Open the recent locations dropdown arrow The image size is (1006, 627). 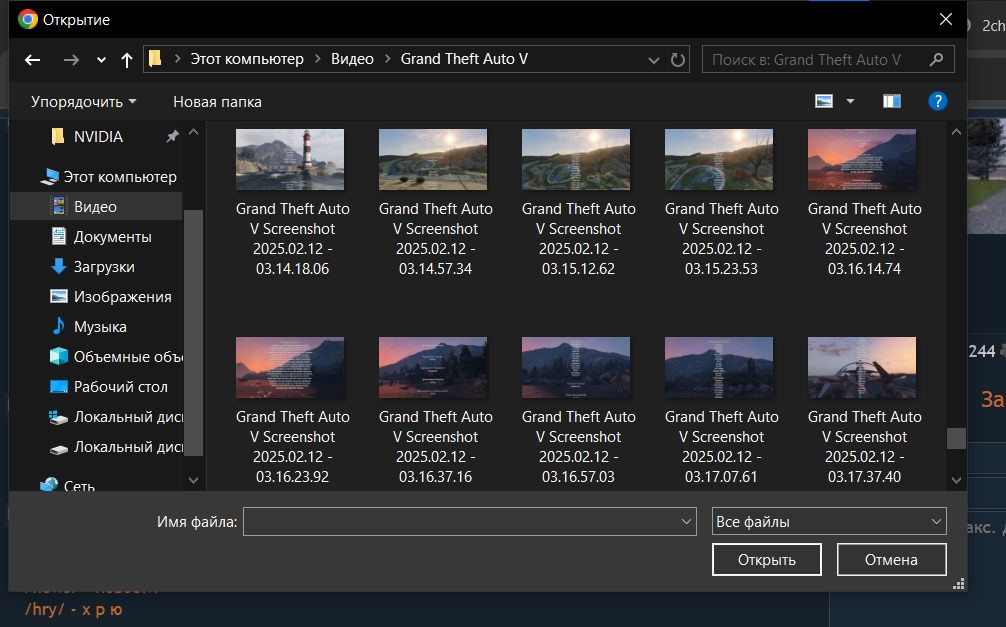101,60
